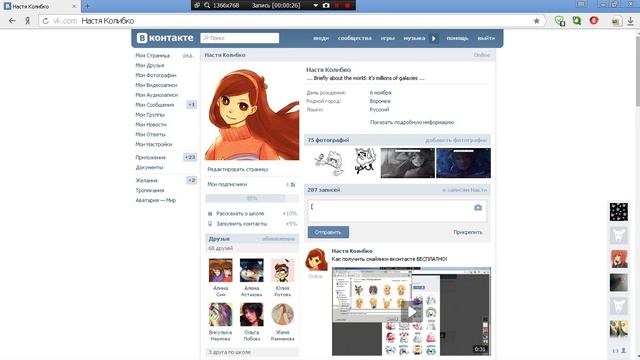Click the profile completion progress bar
The height and width of the screenshot is (360, 640).
pyautogui.click(x=252, y=198)
